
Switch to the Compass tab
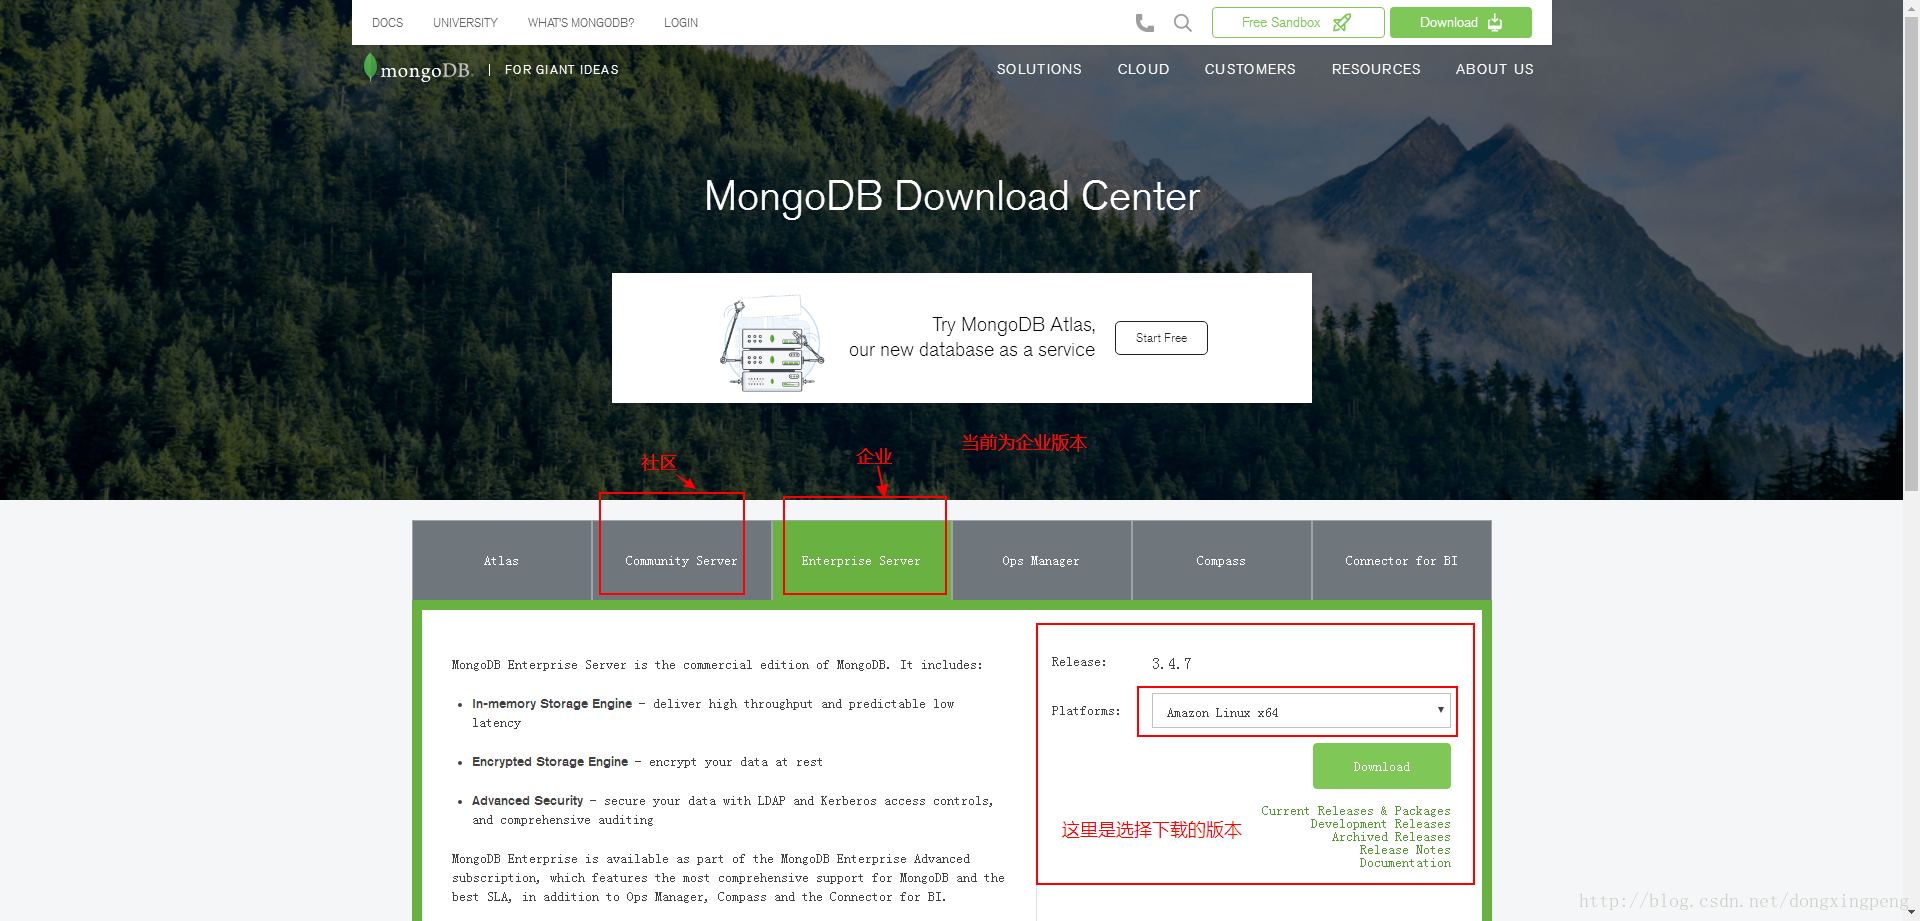click(1221, 560)
